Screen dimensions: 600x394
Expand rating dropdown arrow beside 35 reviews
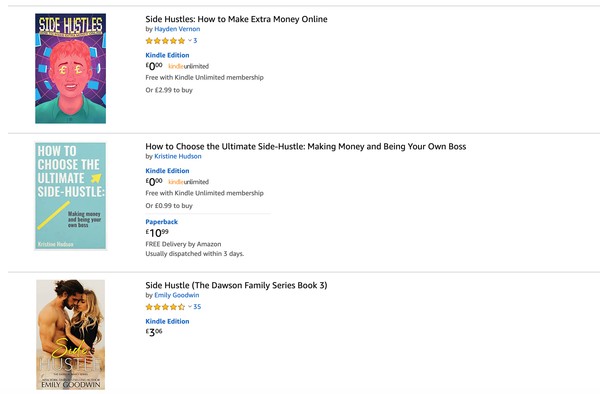(x=190, y=306)
